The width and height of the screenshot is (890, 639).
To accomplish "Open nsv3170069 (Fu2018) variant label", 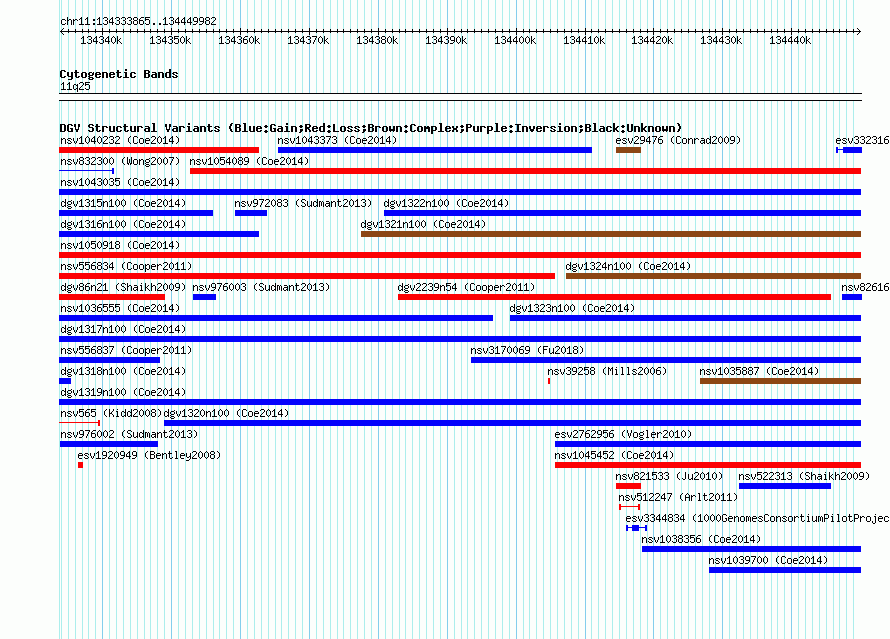I will coord(527,350).
